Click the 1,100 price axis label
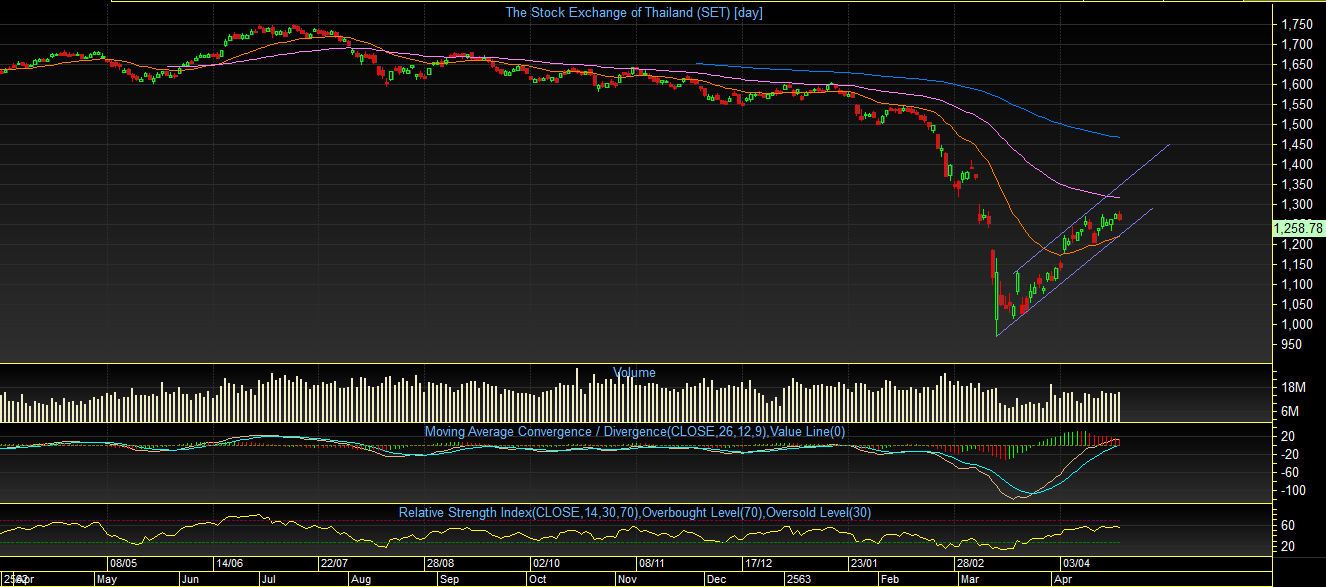Screen dimensions: 1326x587 [x=1297, y=284]
